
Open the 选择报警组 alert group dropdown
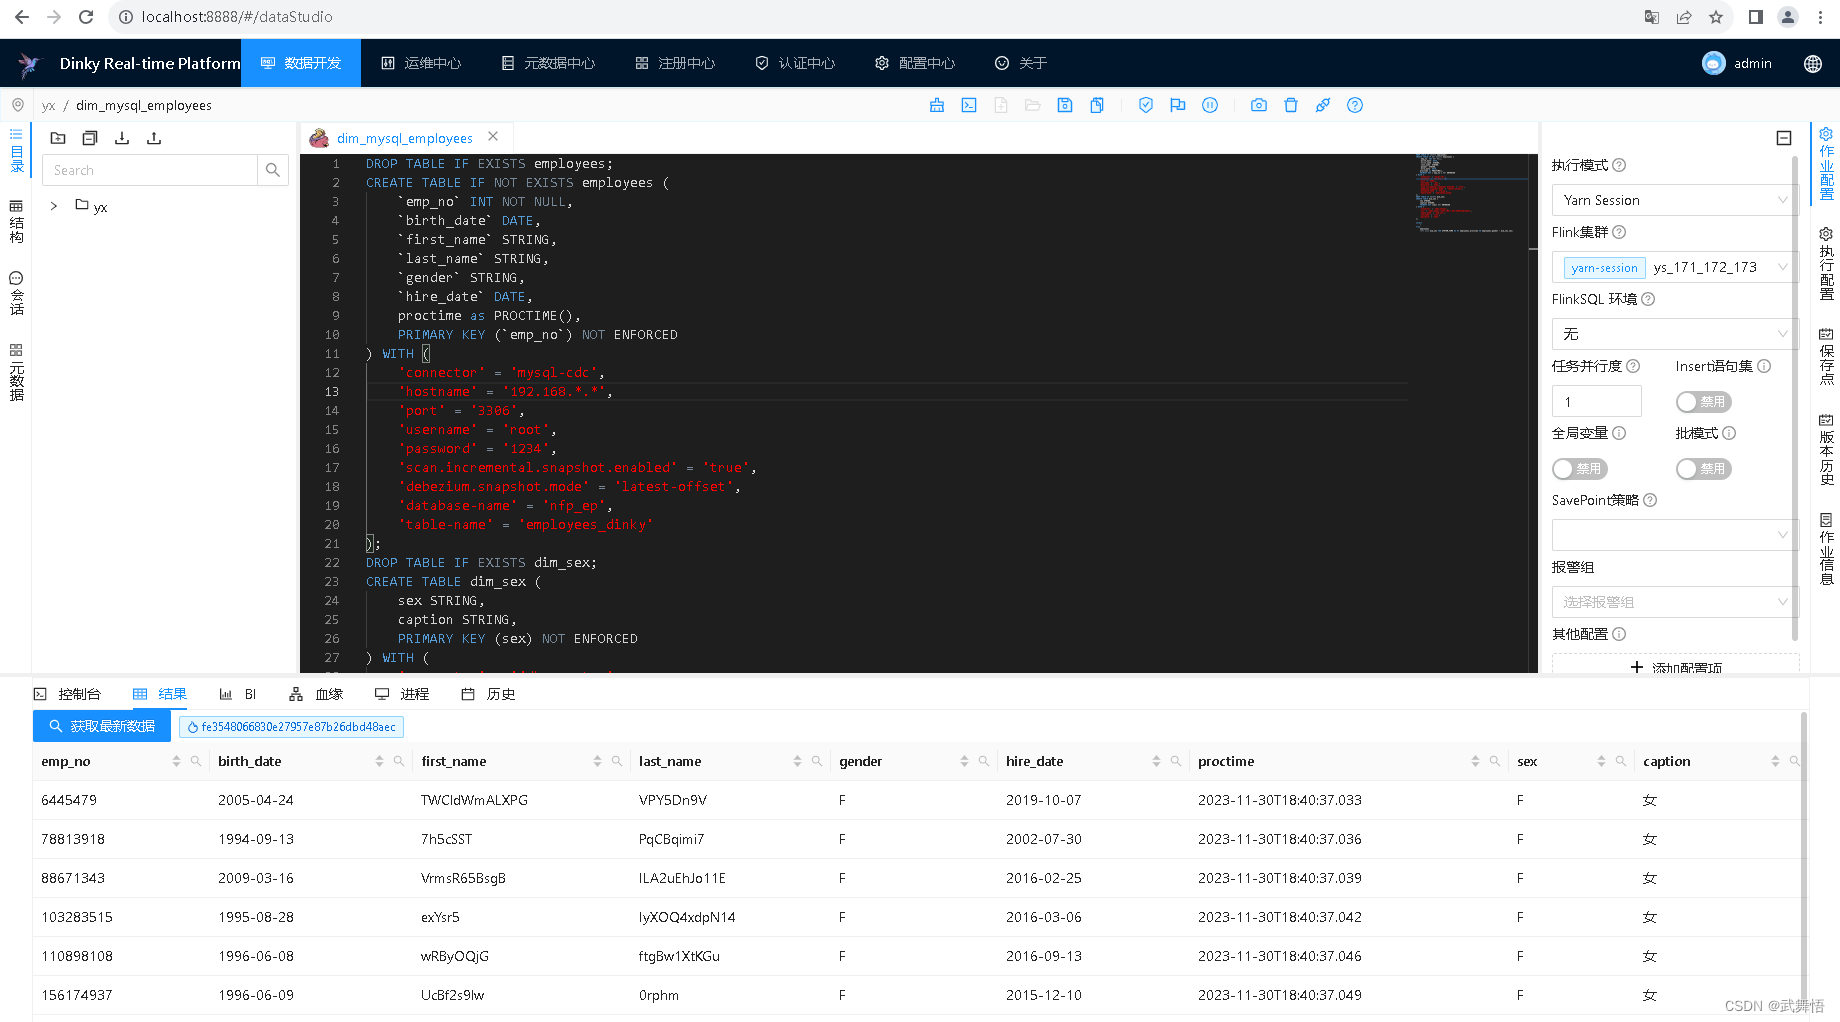pos(1673,601)
